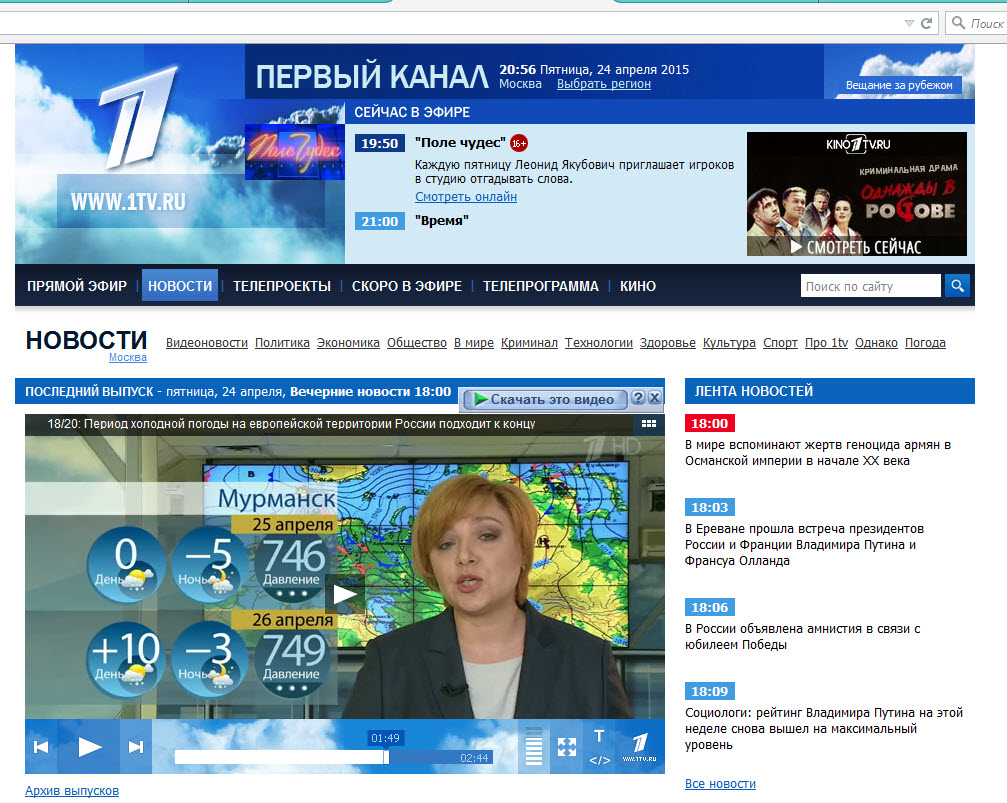1007x803 pixels.
Task: Show the video transcript T icon
Action: 599,736
